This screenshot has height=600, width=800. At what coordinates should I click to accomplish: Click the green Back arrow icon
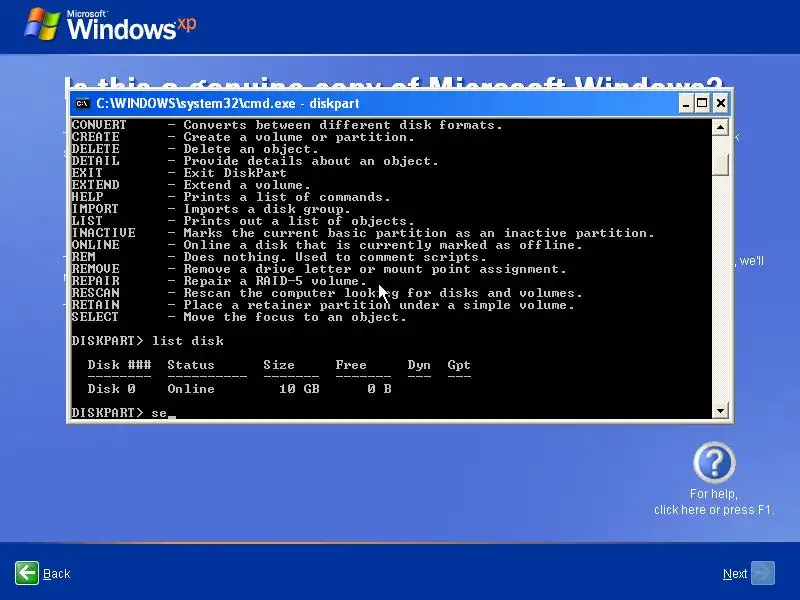(27, 573)
